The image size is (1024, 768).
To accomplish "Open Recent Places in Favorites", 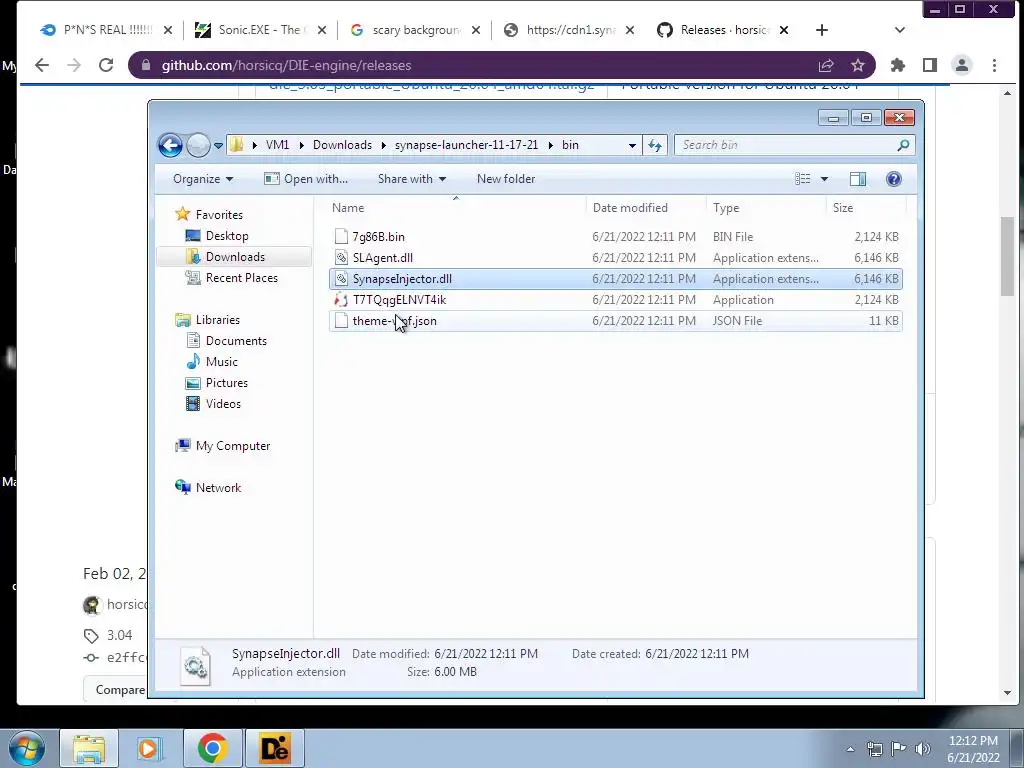I will [x=241, y=278].
